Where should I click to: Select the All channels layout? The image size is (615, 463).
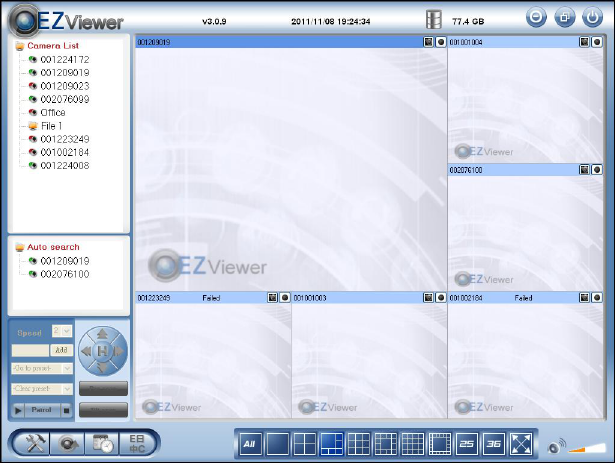point(250,444)
